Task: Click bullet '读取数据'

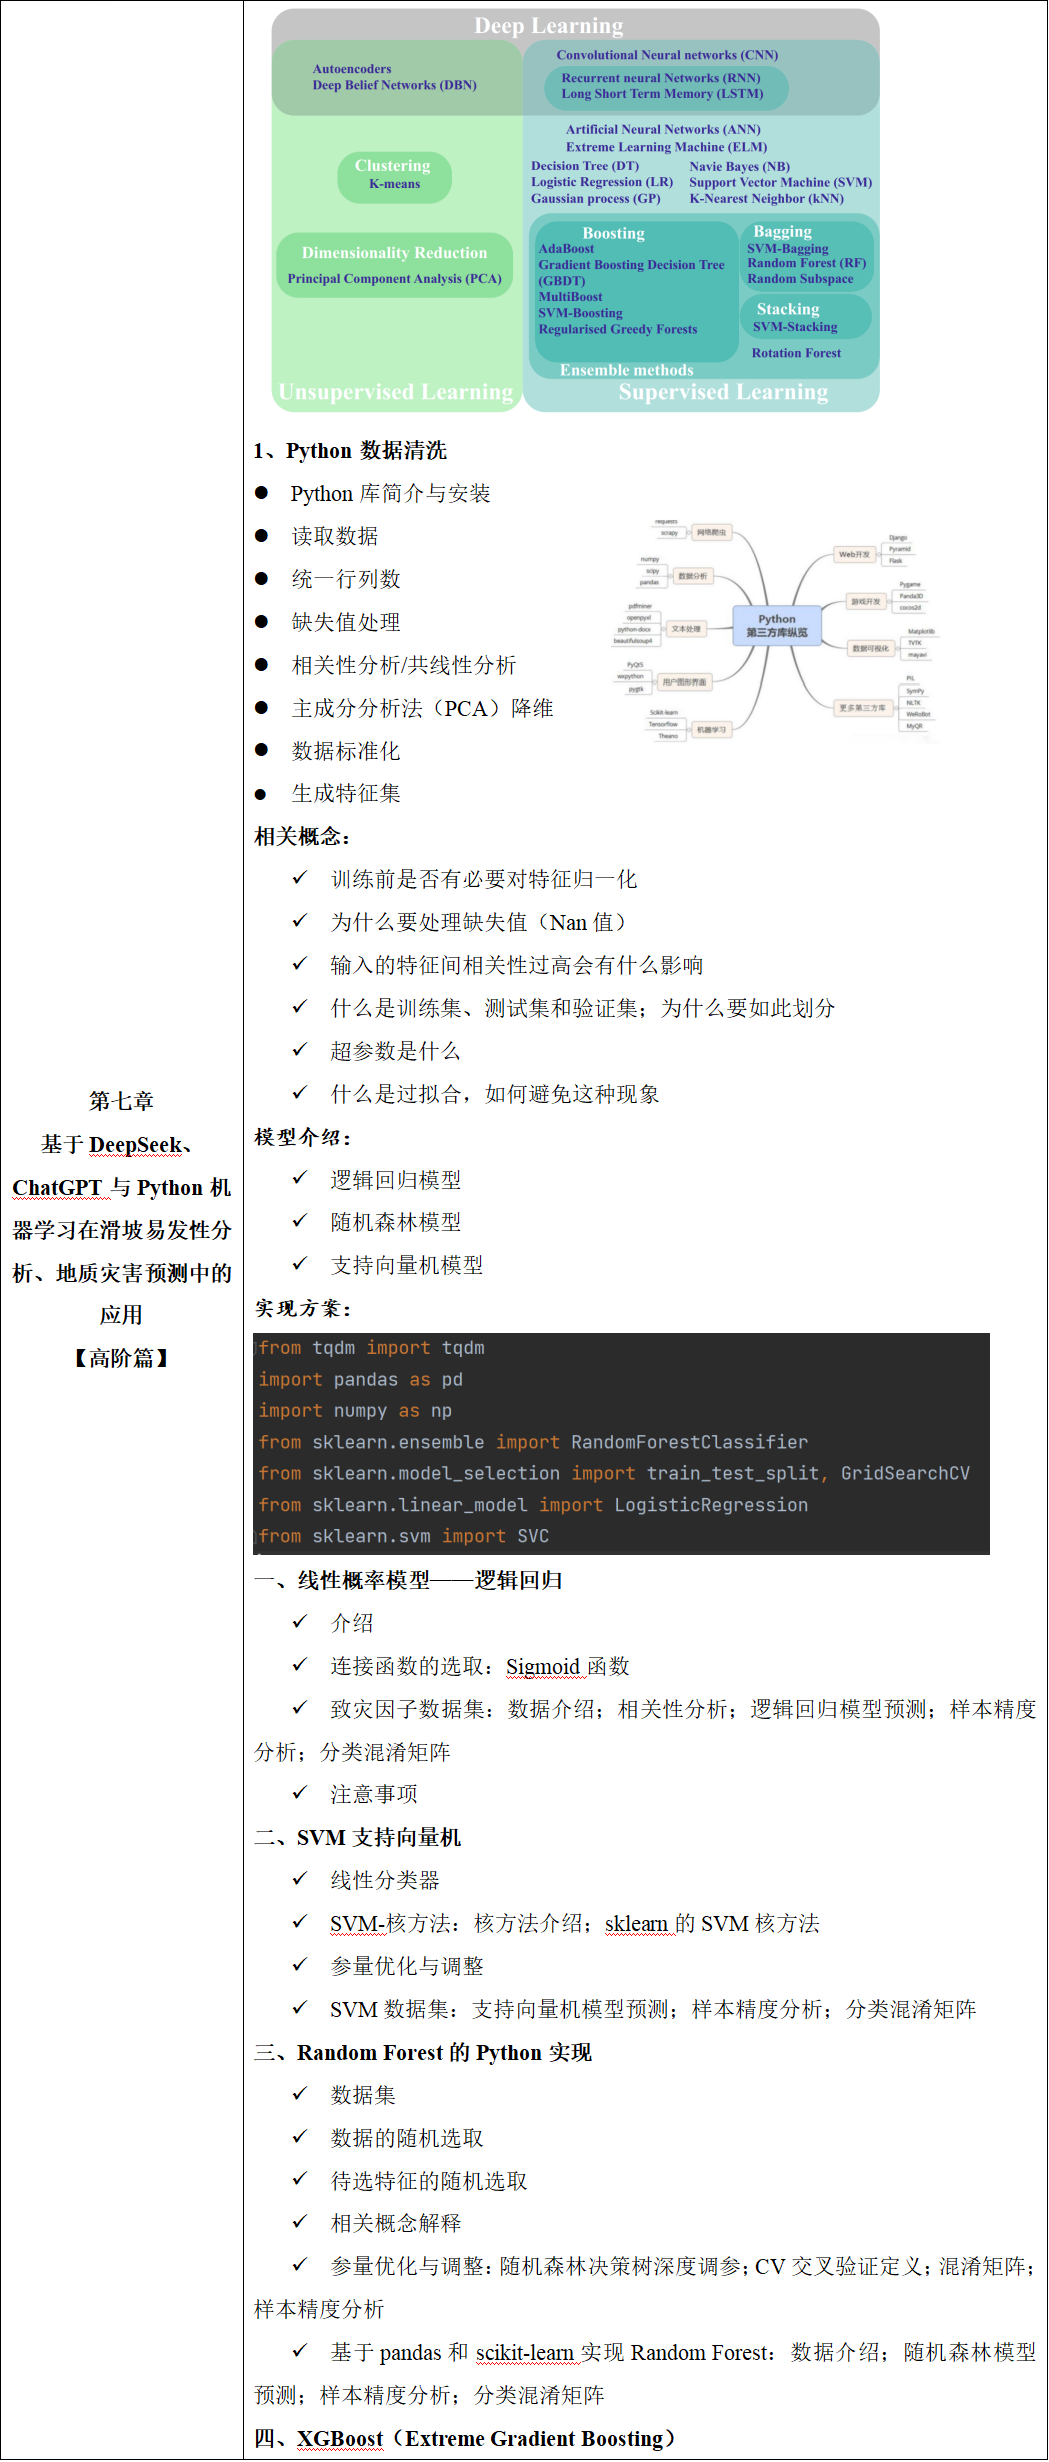Action: pos(334,536)
